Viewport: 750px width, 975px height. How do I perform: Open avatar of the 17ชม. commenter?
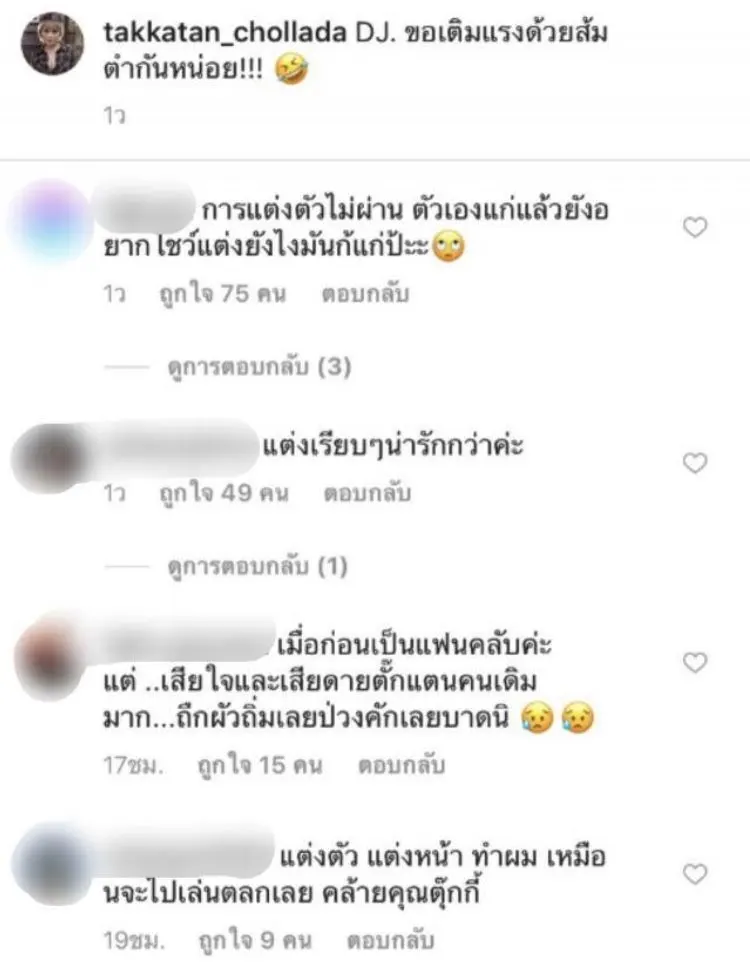(x=52, y=658)
